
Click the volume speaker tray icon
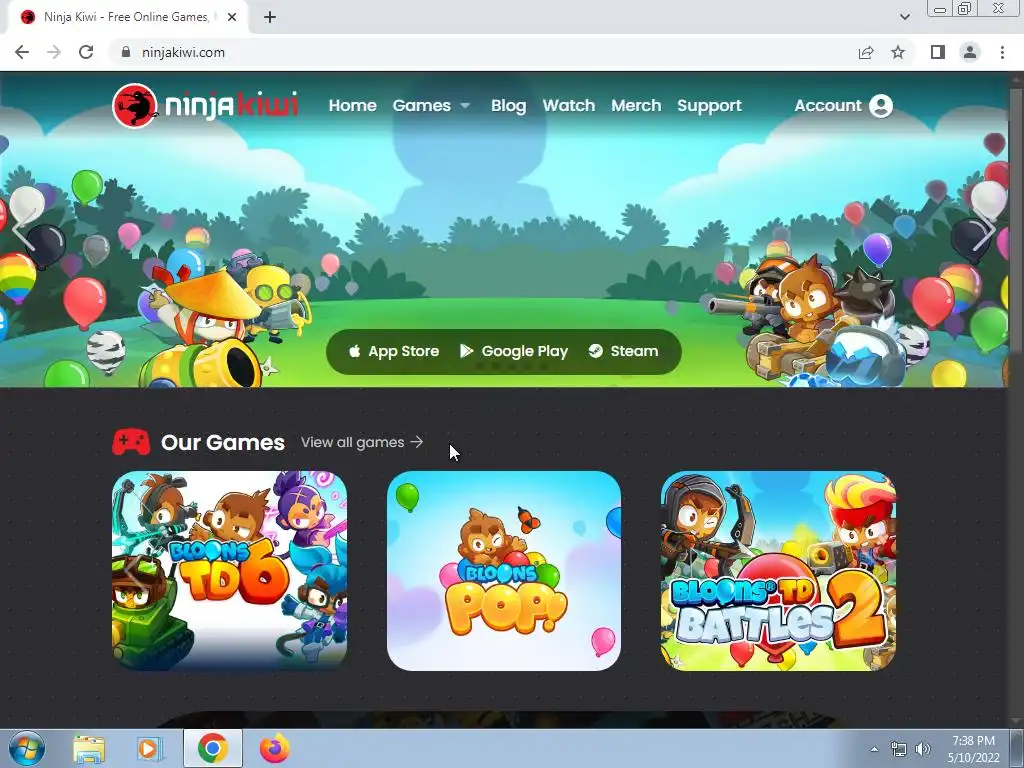[x=923, y=749]
